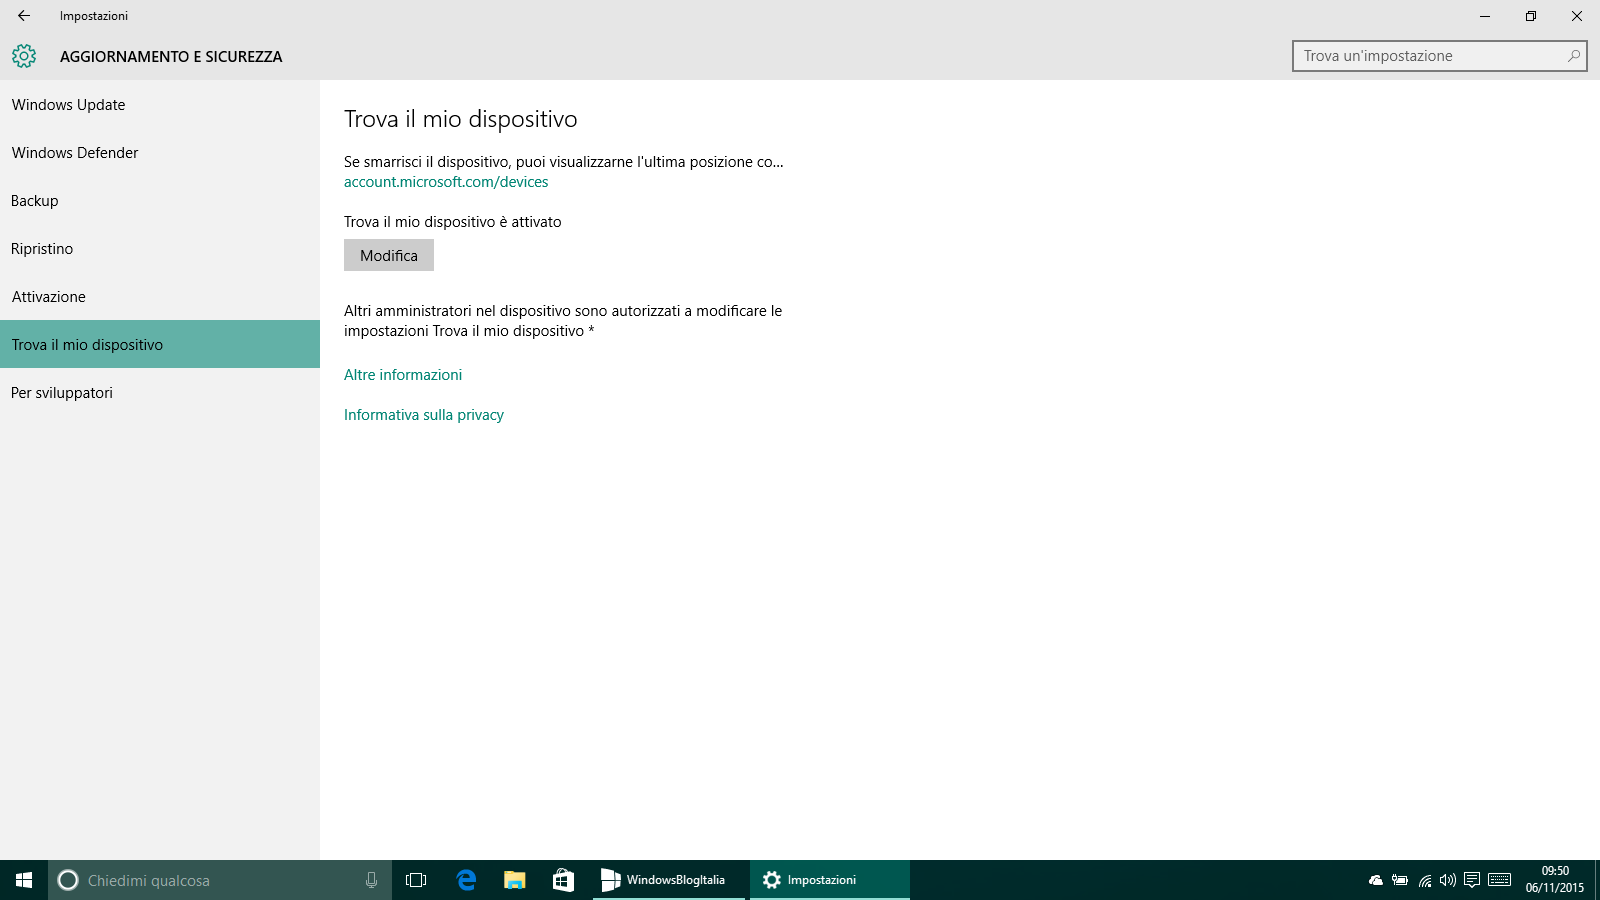Open Action Center notifications icon

tap(1472, 880)
